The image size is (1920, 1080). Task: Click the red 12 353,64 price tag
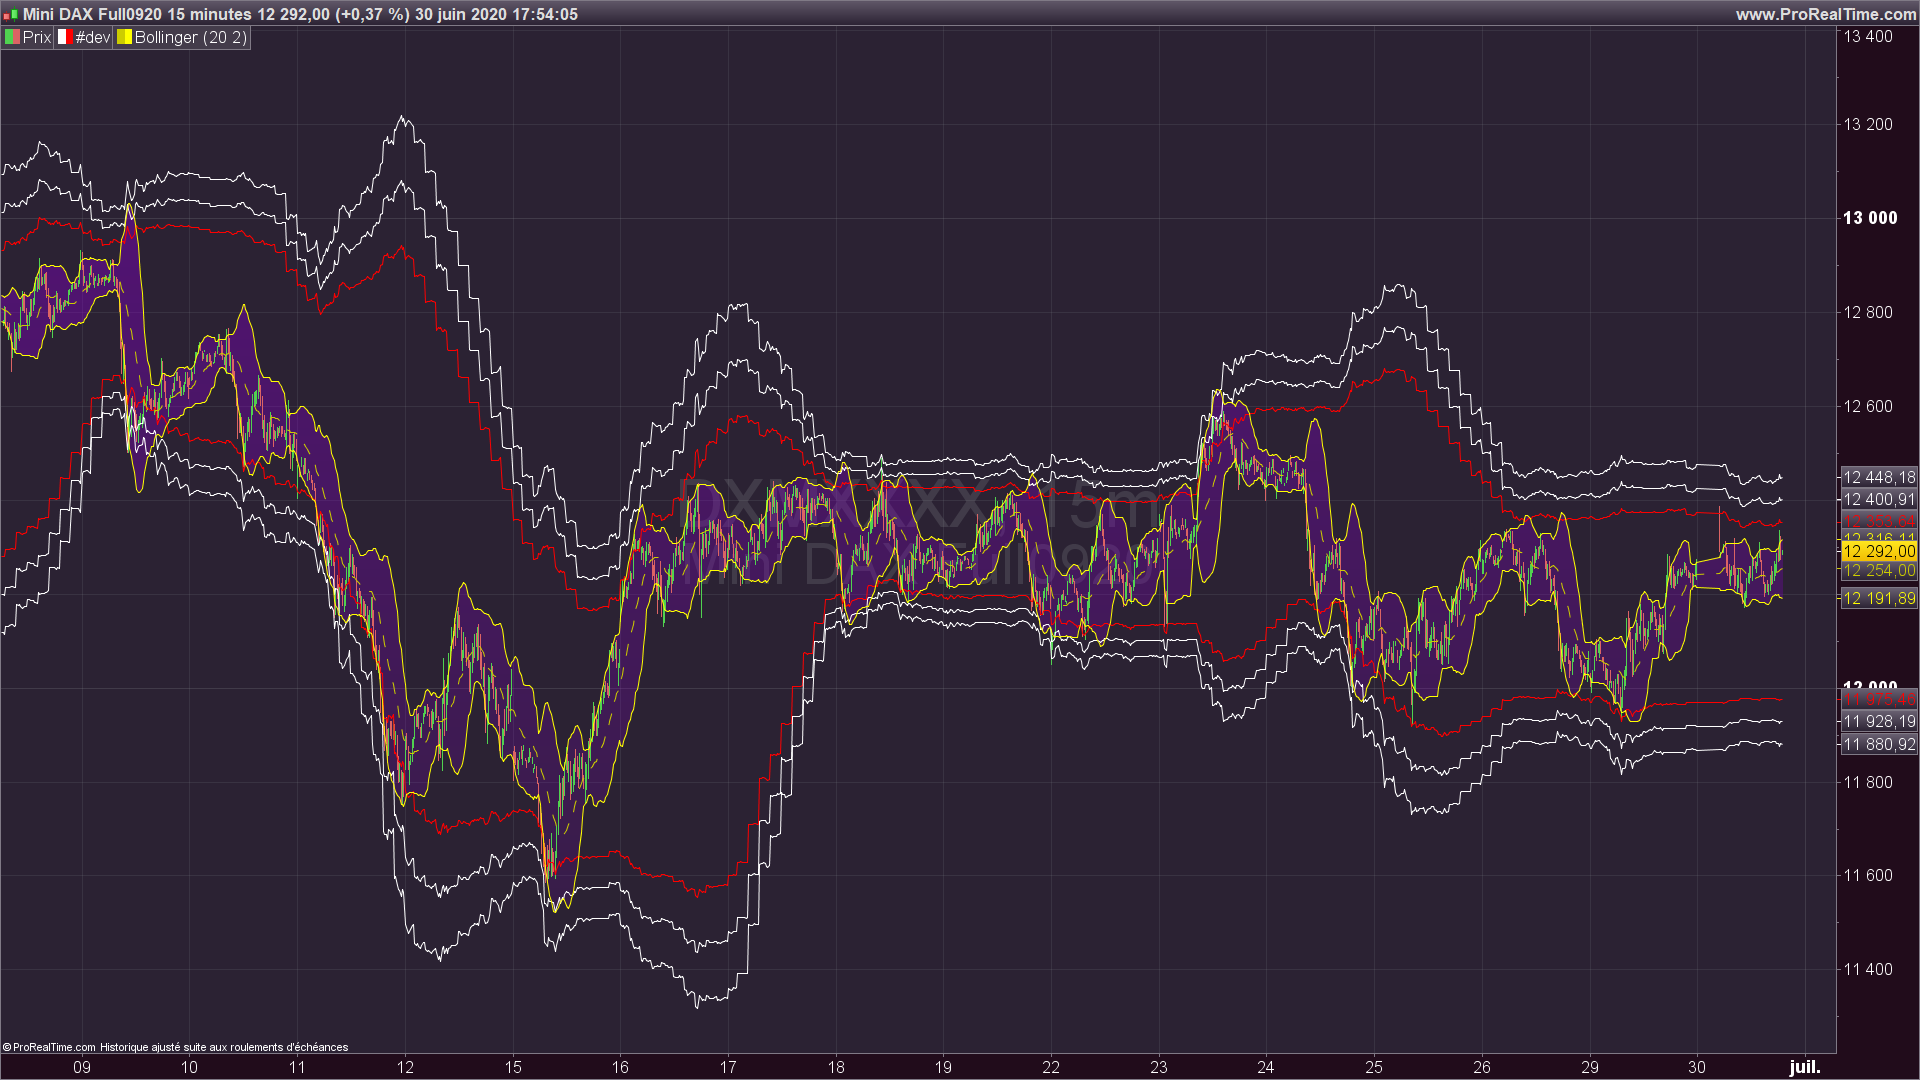(1878, 521)
